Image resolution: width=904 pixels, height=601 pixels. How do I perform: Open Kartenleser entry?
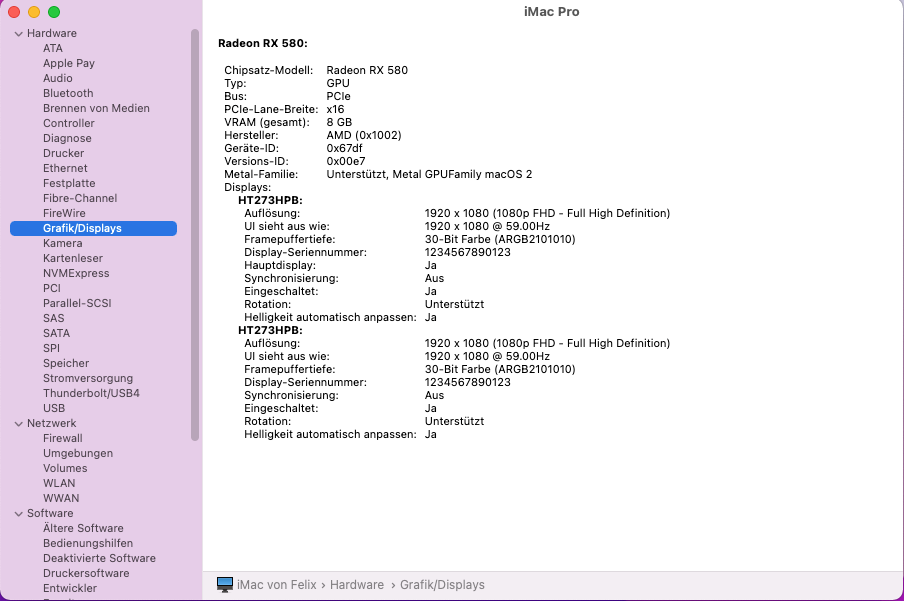coord(73,258)
